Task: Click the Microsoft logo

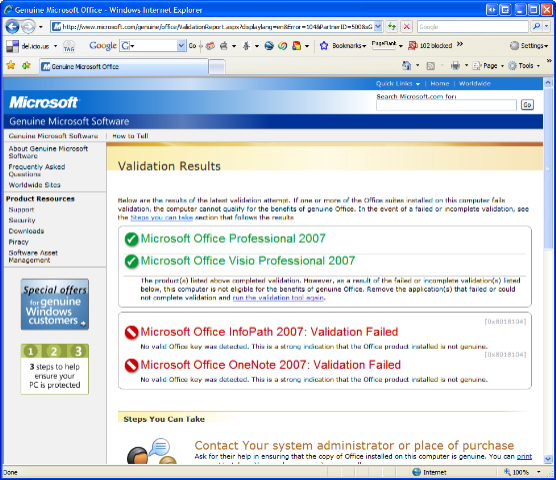Action: (x=43, y=102)
